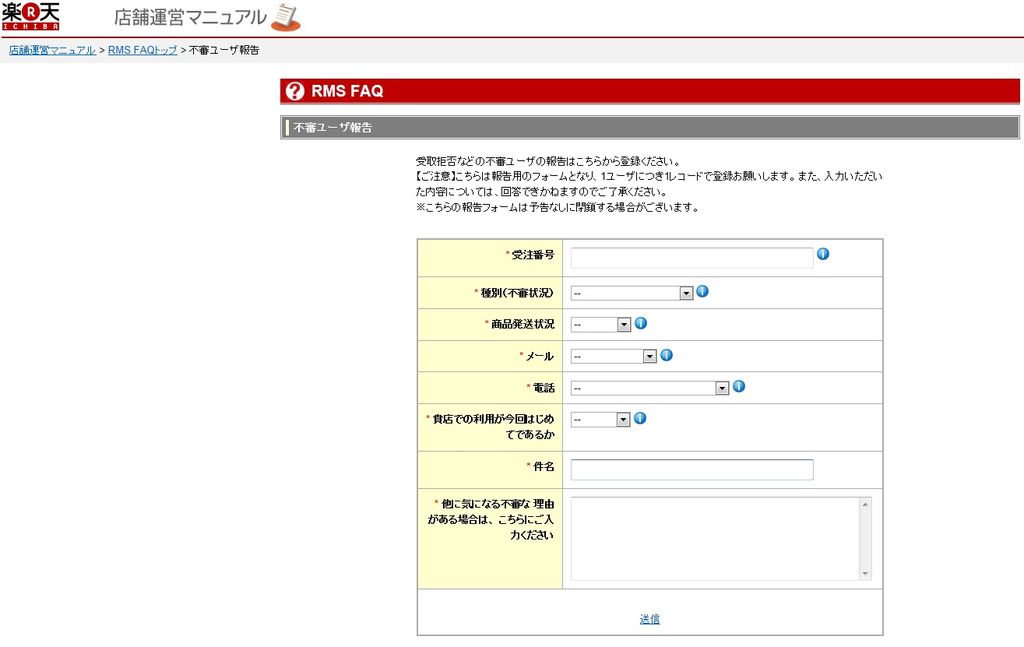Click info icon beside 貴店での利用が今回はじめて dropdown
Viewport: 1024px width, 647px height.
click(x=640, y=418)
